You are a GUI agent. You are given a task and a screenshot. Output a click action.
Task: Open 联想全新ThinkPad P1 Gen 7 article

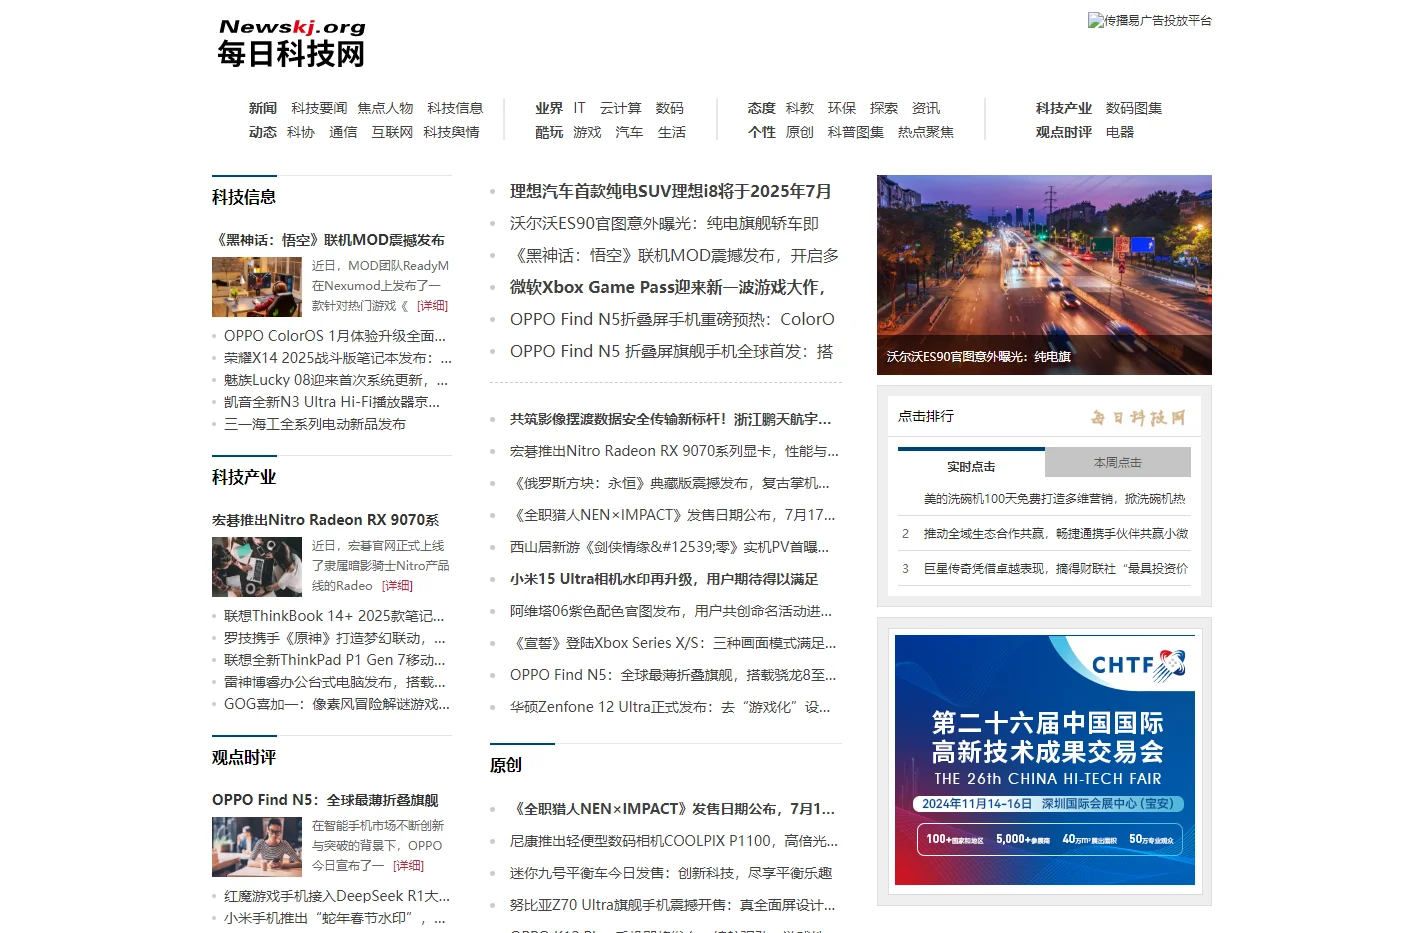pos(335,660)
